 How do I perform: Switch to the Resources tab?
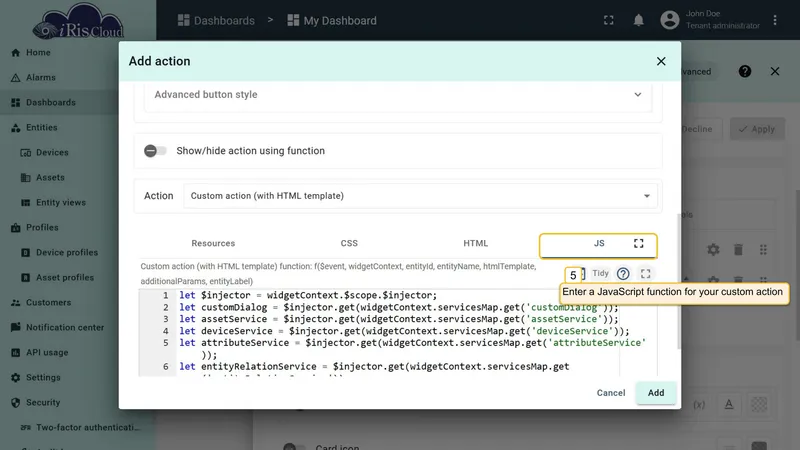(x=213, y=243)
